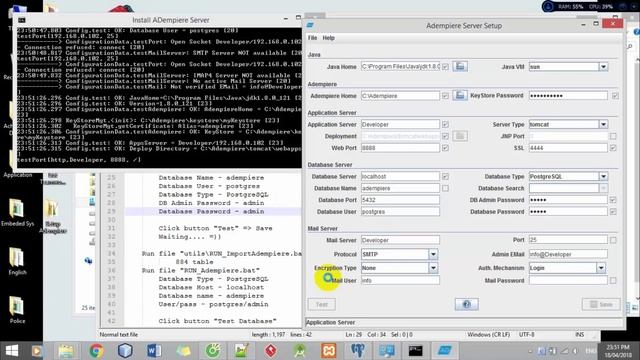Browse for the Java Home folder
Viewport: 640px width, 360px height.
(460, 67)
